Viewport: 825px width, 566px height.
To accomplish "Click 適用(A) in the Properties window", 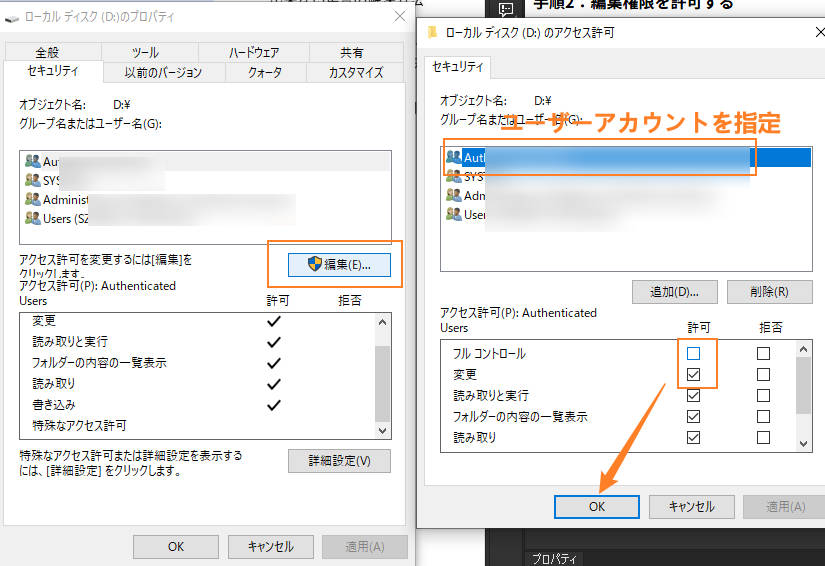I will click(365, 547).
